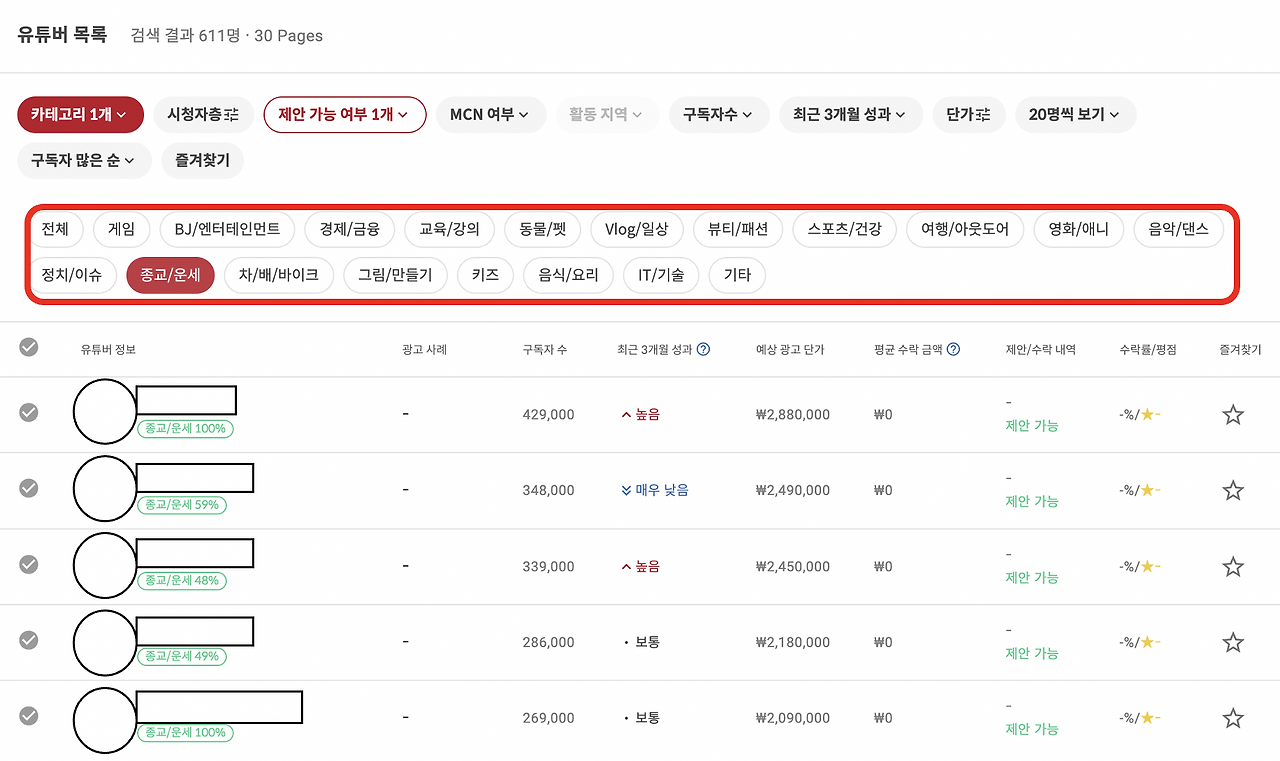Open the 20명씩 보기 dropdown
This screenshot has width=1280, height=761.
[1075, 114]
